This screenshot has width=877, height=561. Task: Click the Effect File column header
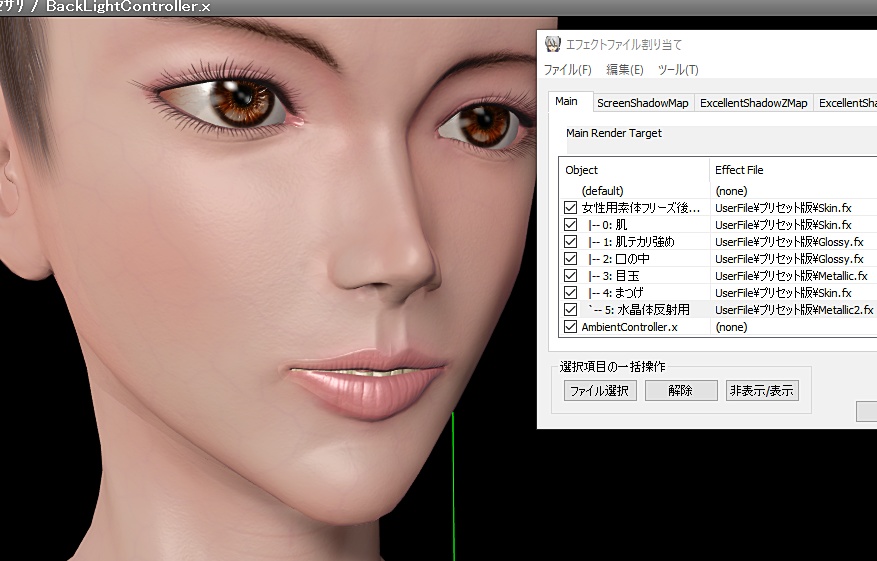click(x=793, y=170)
